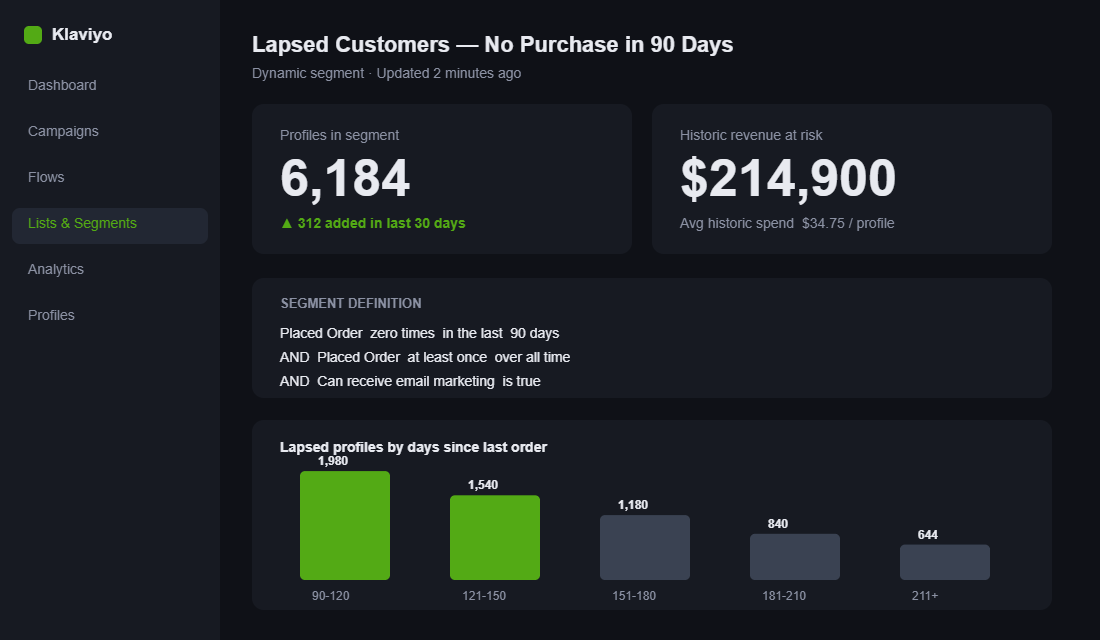Select the $214,900 revenue figure
The height and width of the screenshot is (640, 1100).
788,178
